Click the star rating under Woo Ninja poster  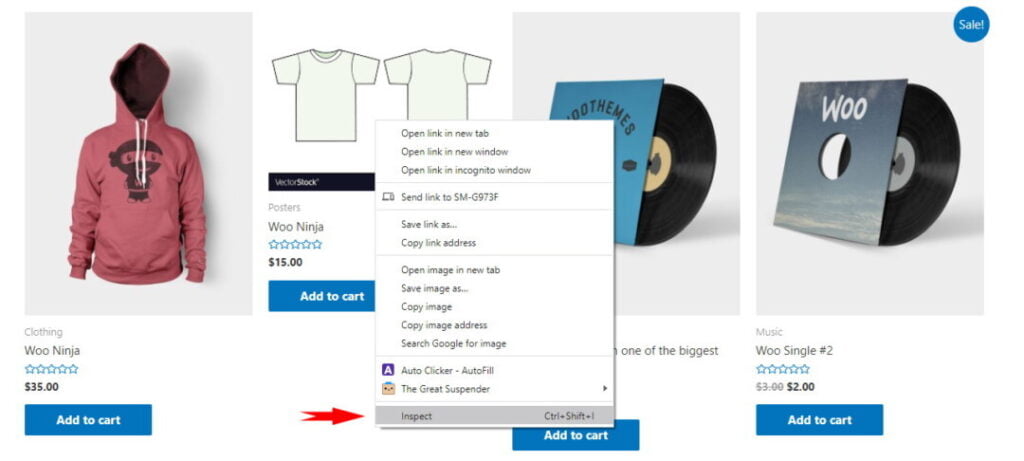click(295, 244)
